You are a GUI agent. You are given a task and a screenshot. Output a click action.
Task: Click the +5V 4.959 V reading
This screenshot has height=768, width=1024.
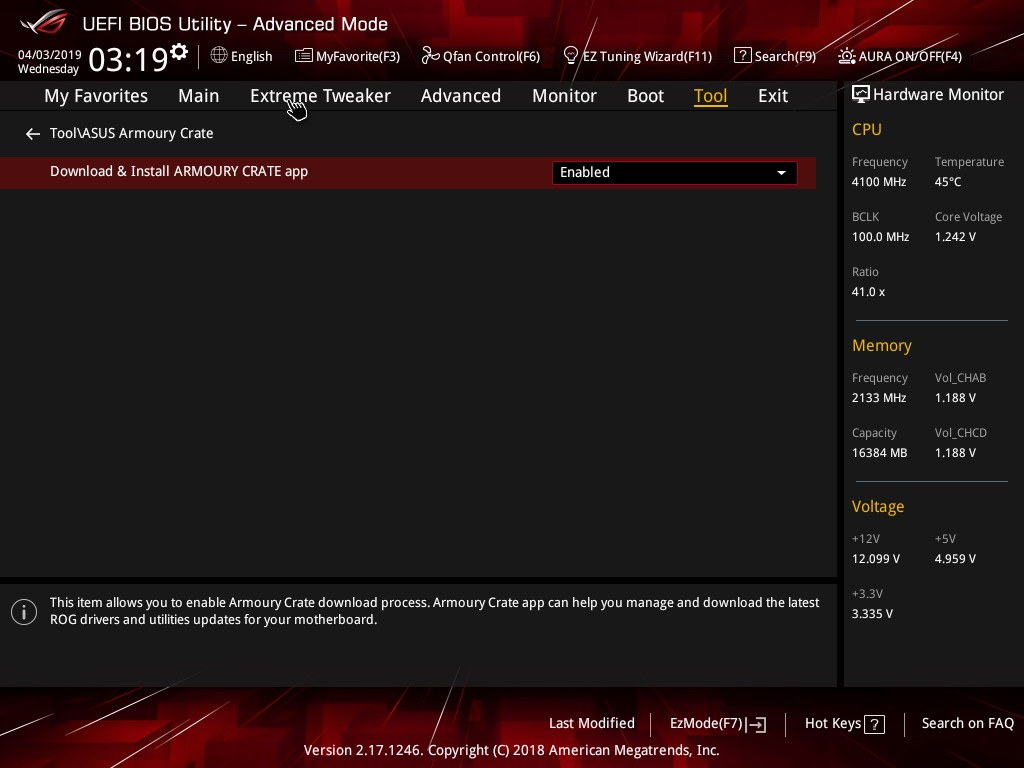(x=955, y=559)
